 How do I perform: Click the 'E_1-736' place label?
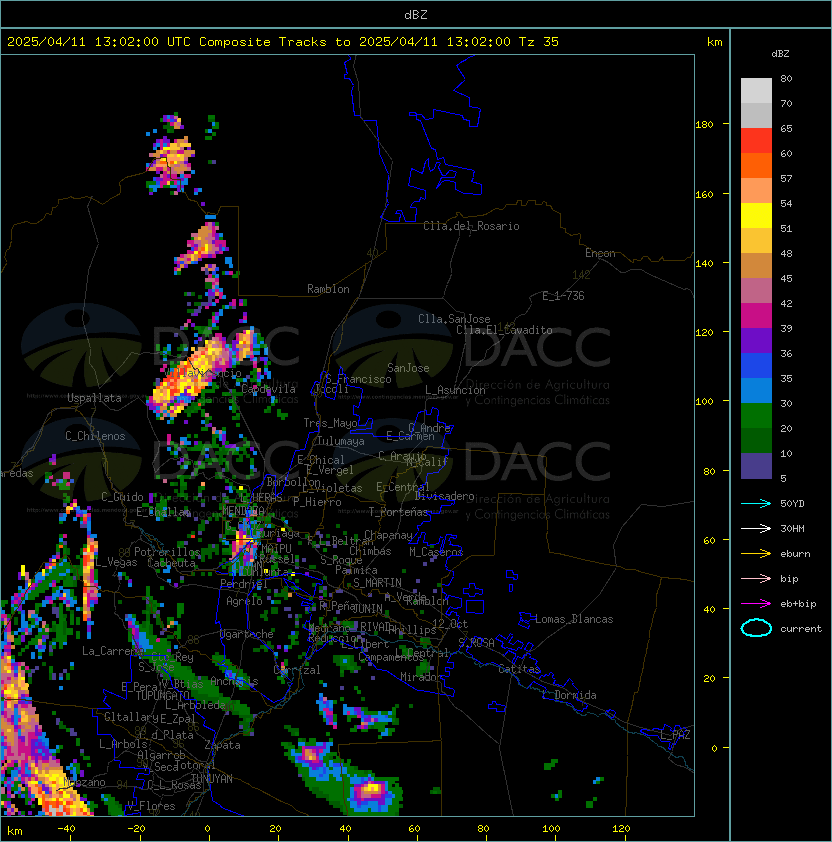(x=563, y=296)
